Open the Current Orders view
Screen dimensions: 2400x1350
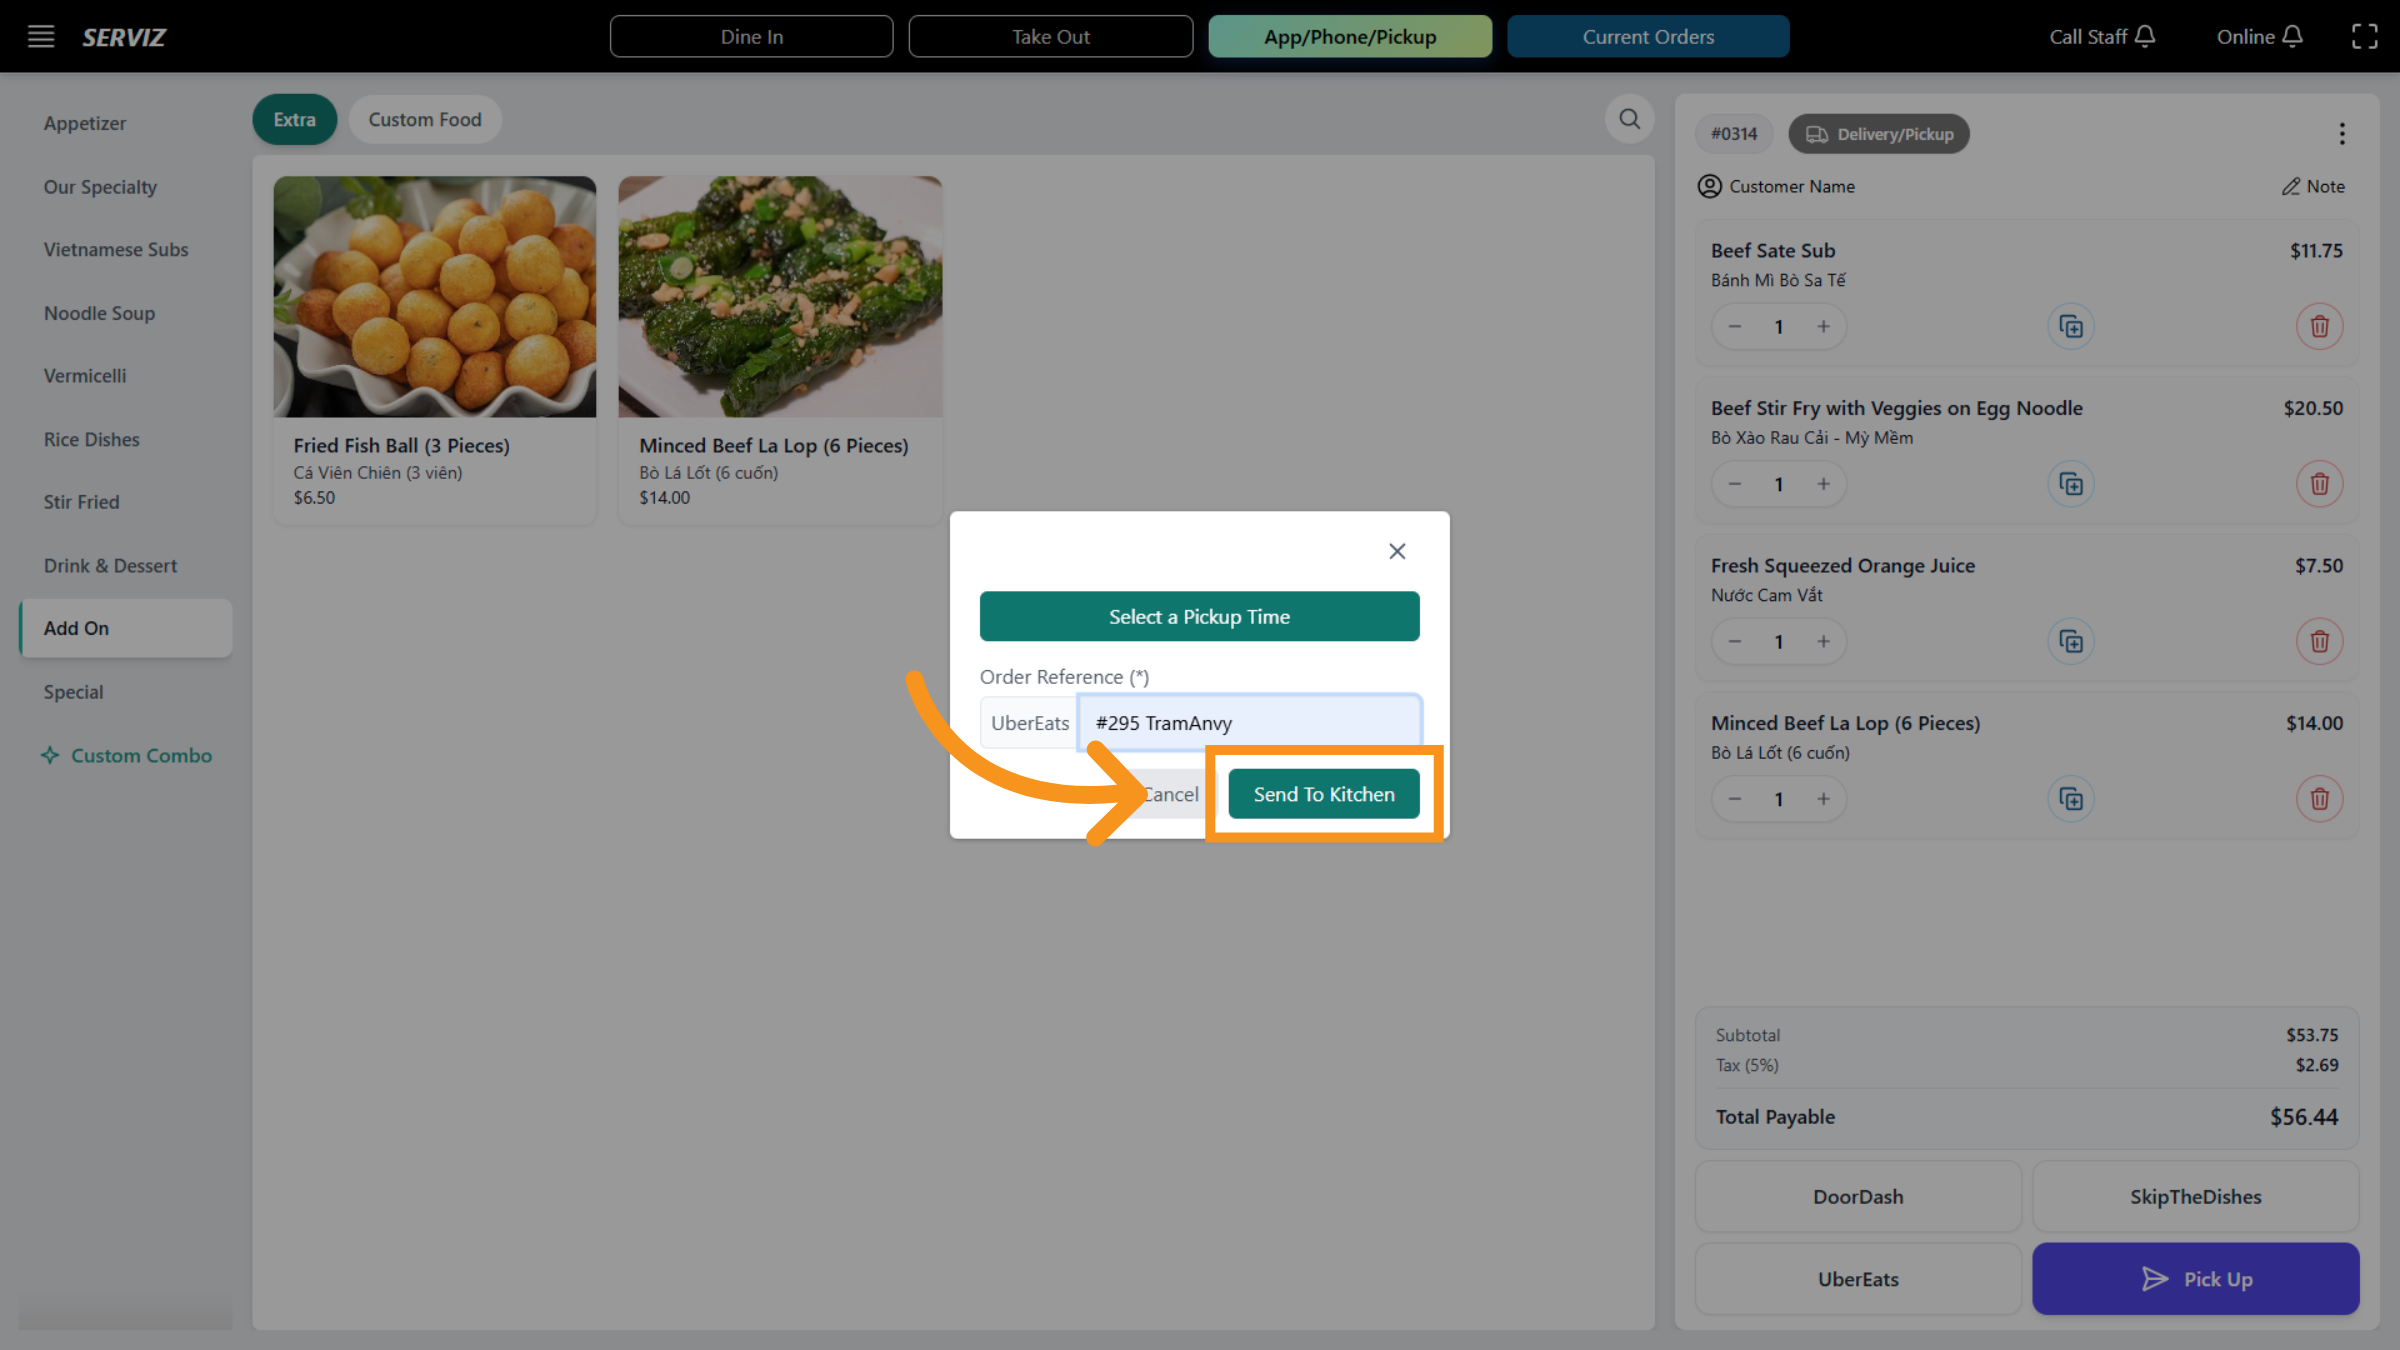[x=1648, y=36]
